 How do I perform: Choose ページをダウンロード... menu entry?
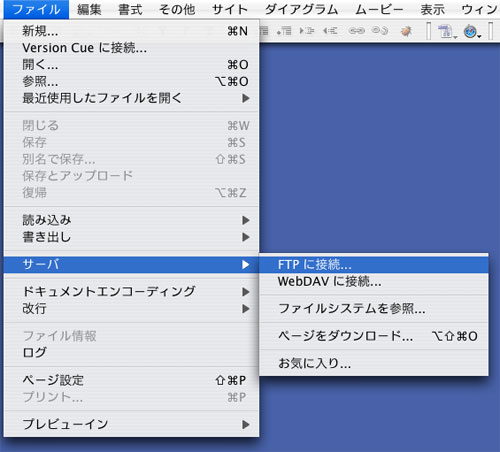[374, 336]
